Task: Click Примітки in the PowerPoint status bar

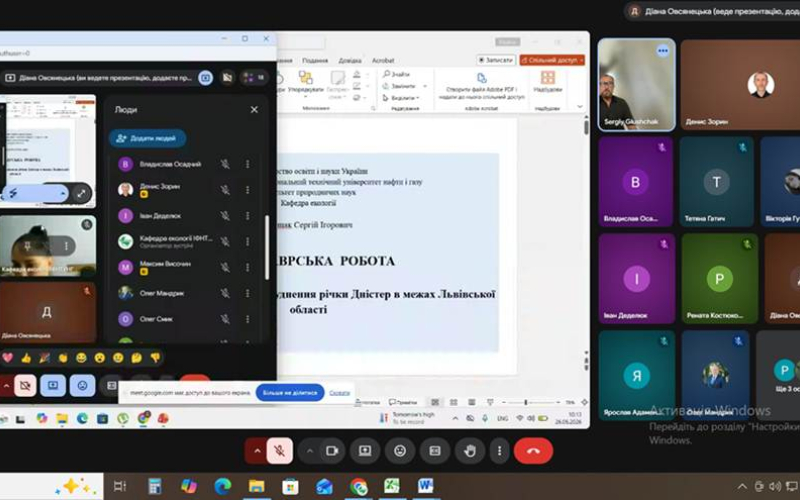Action: click(x=403, y=403)
